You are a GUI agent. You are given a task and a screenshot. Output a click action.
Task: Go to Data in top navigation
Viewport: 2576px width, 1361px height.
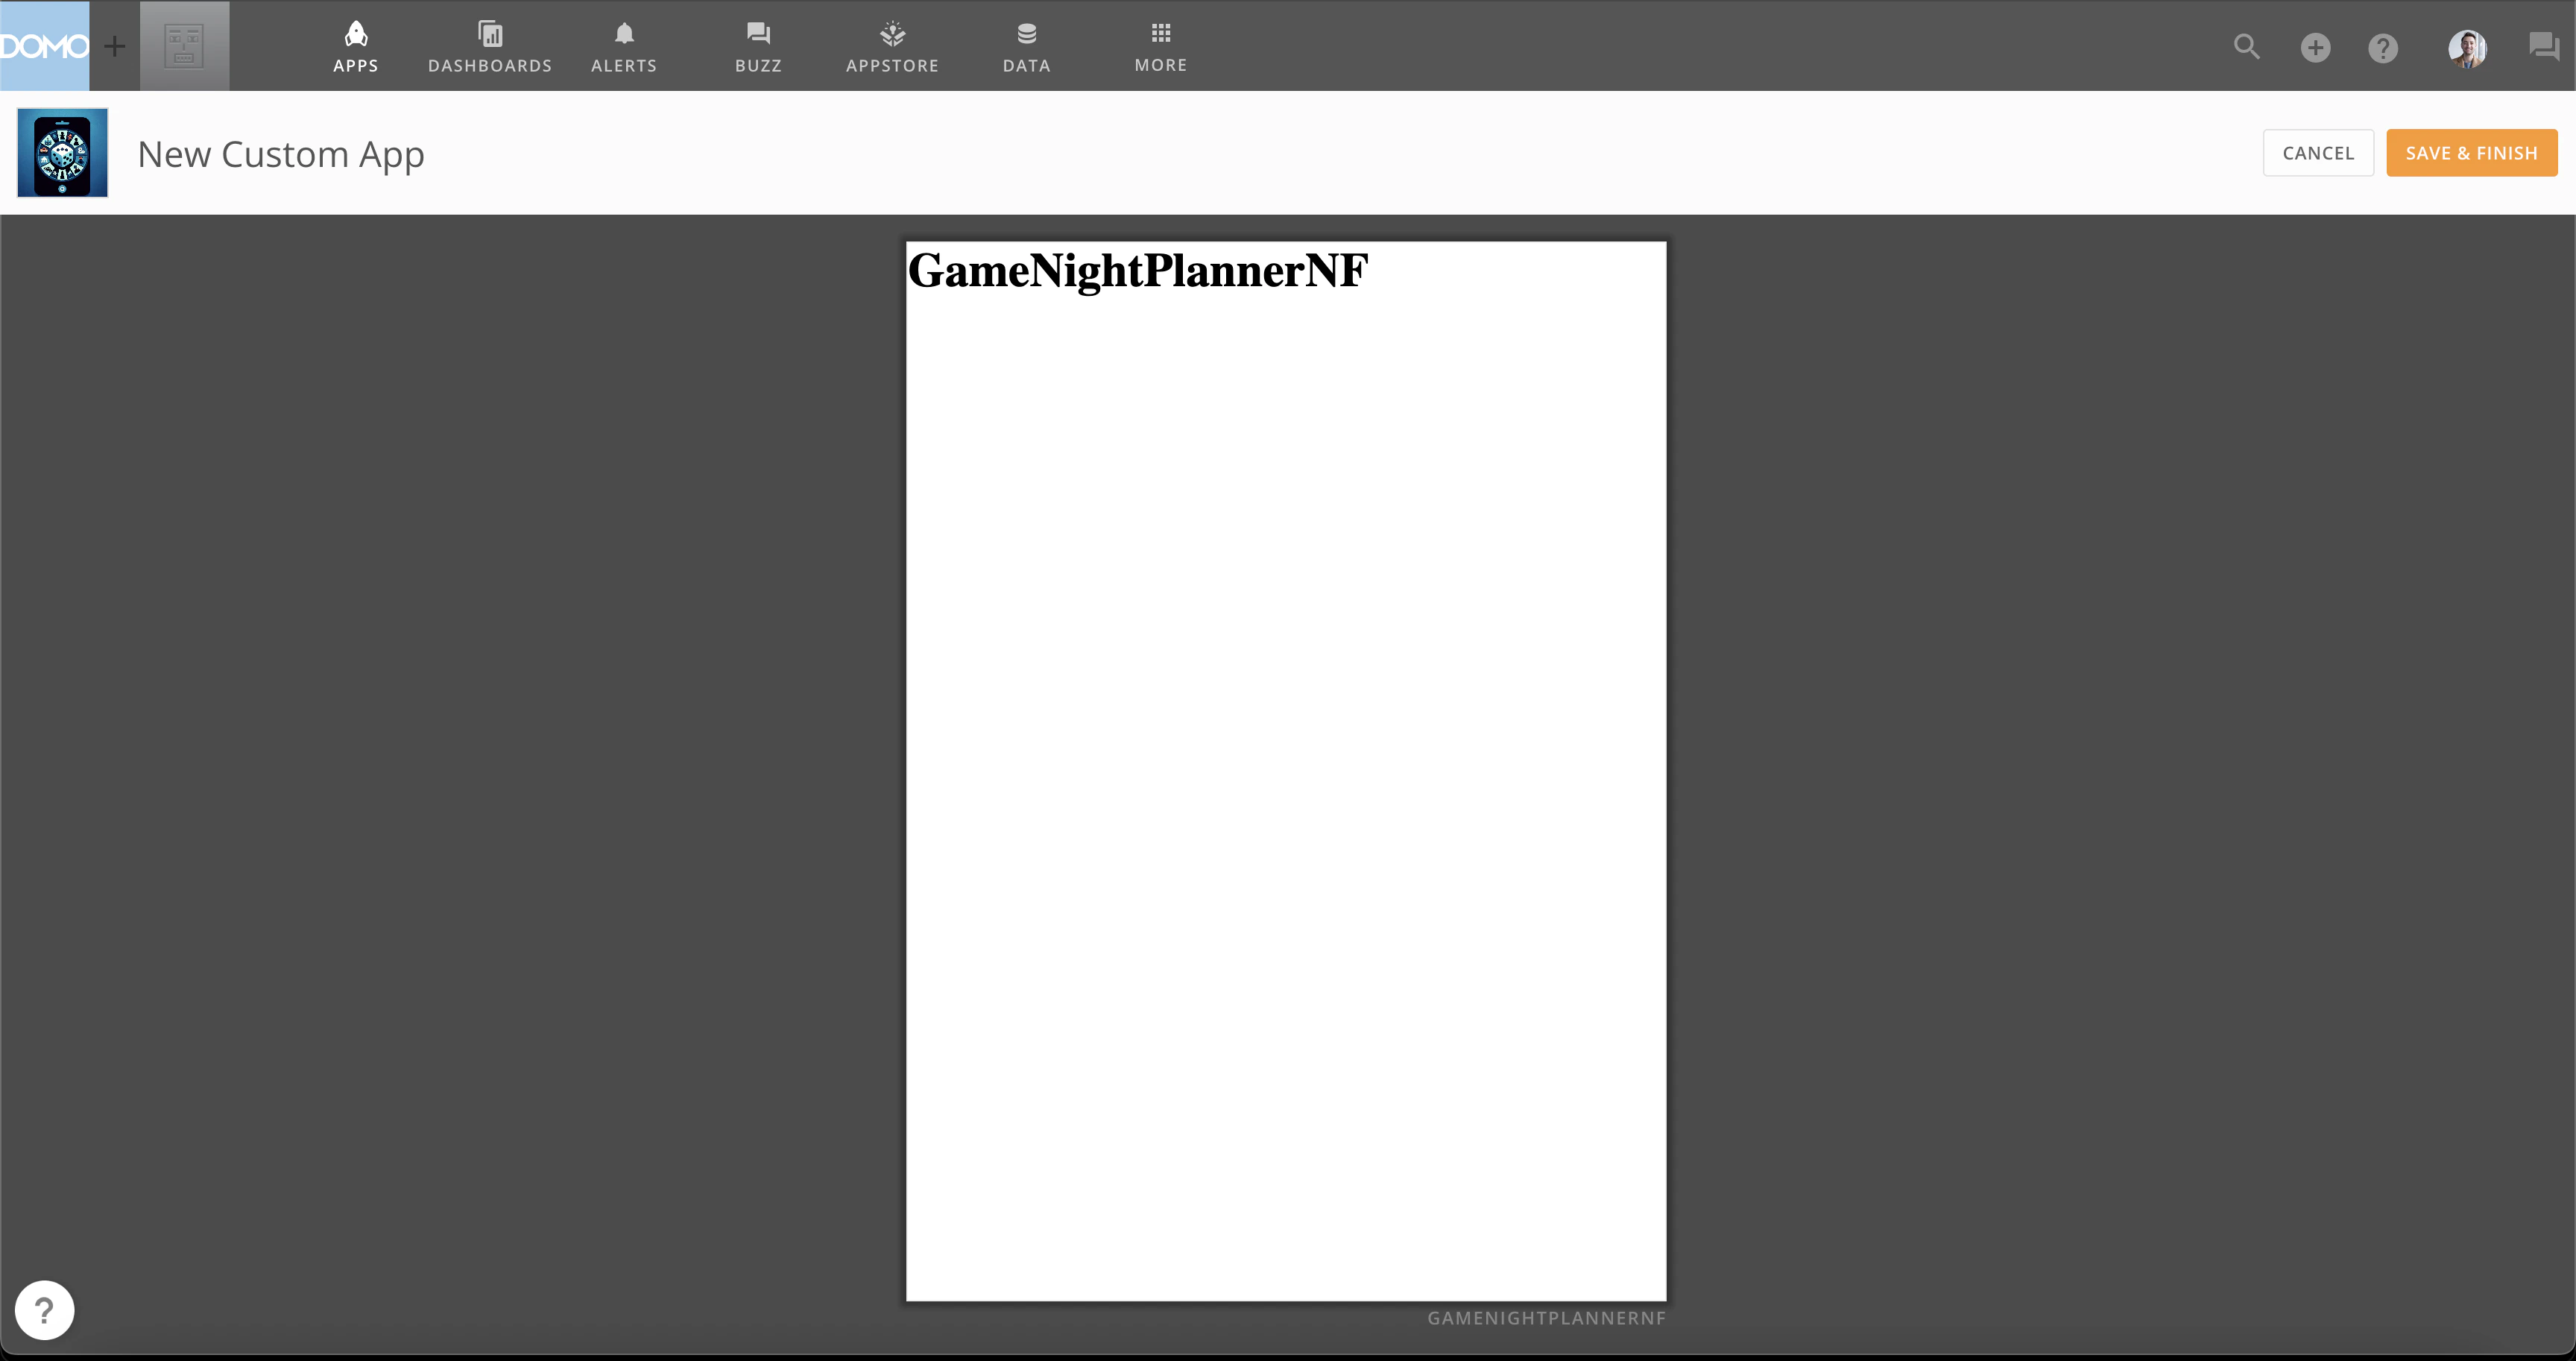(1026, 47)
